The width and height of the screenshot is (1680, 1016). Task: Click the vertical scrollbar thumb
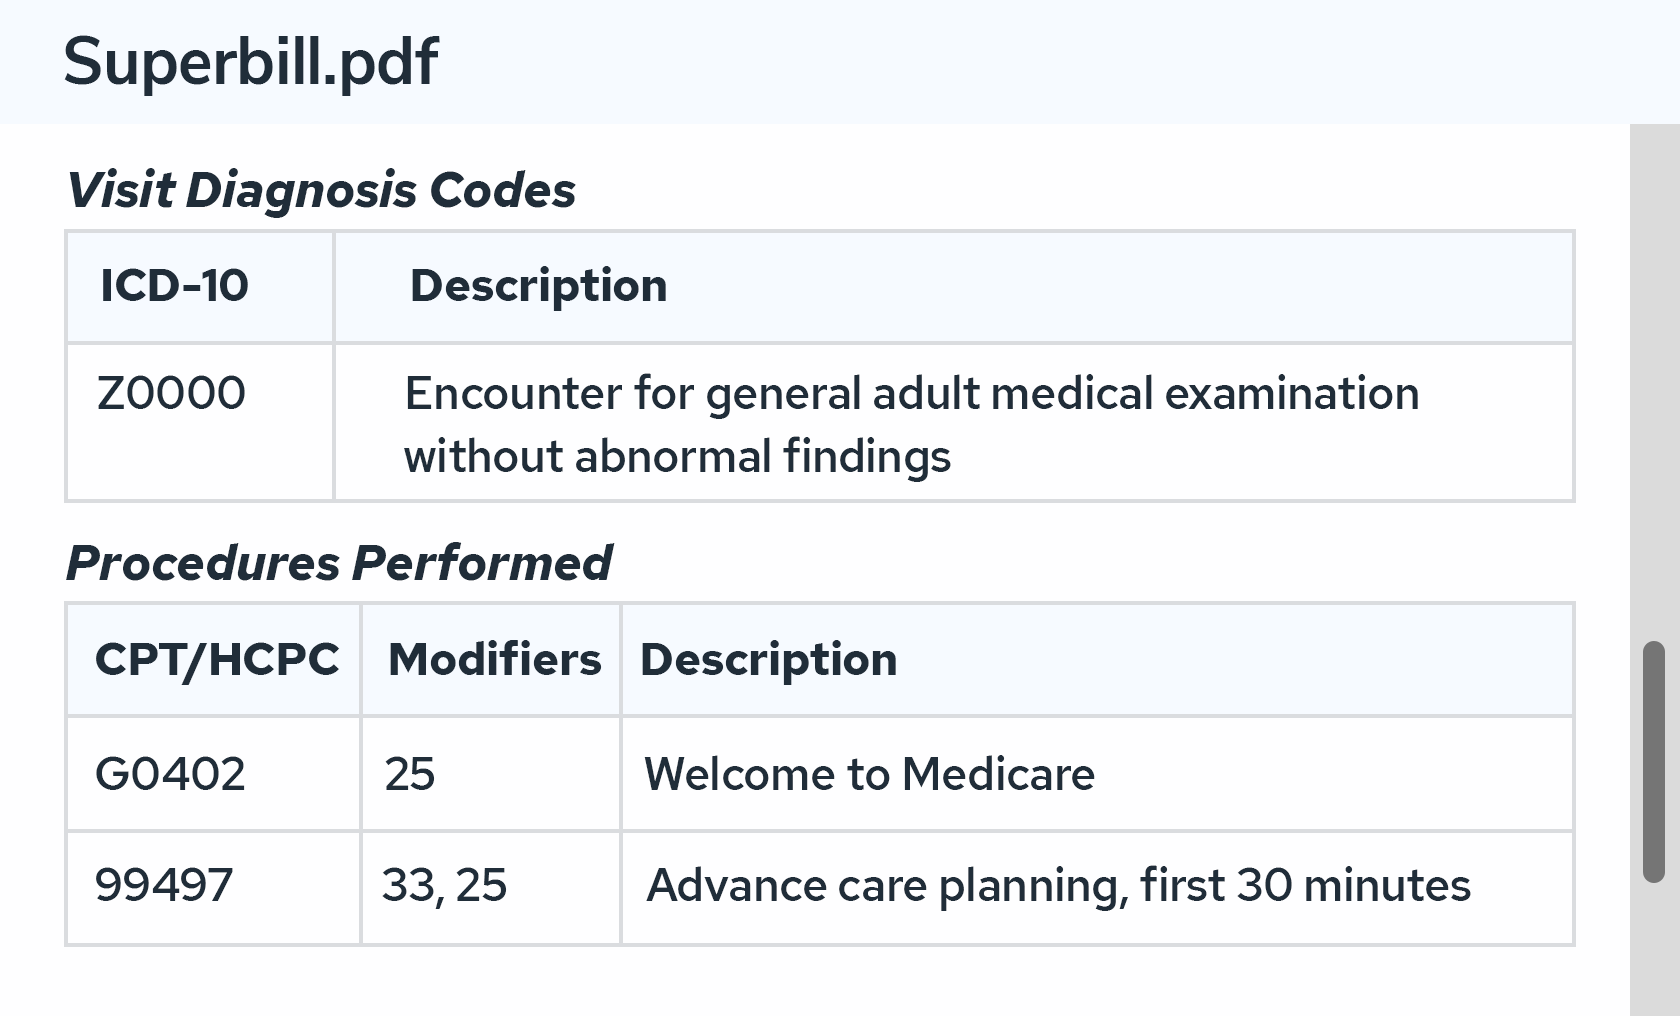click(1654, 762)
